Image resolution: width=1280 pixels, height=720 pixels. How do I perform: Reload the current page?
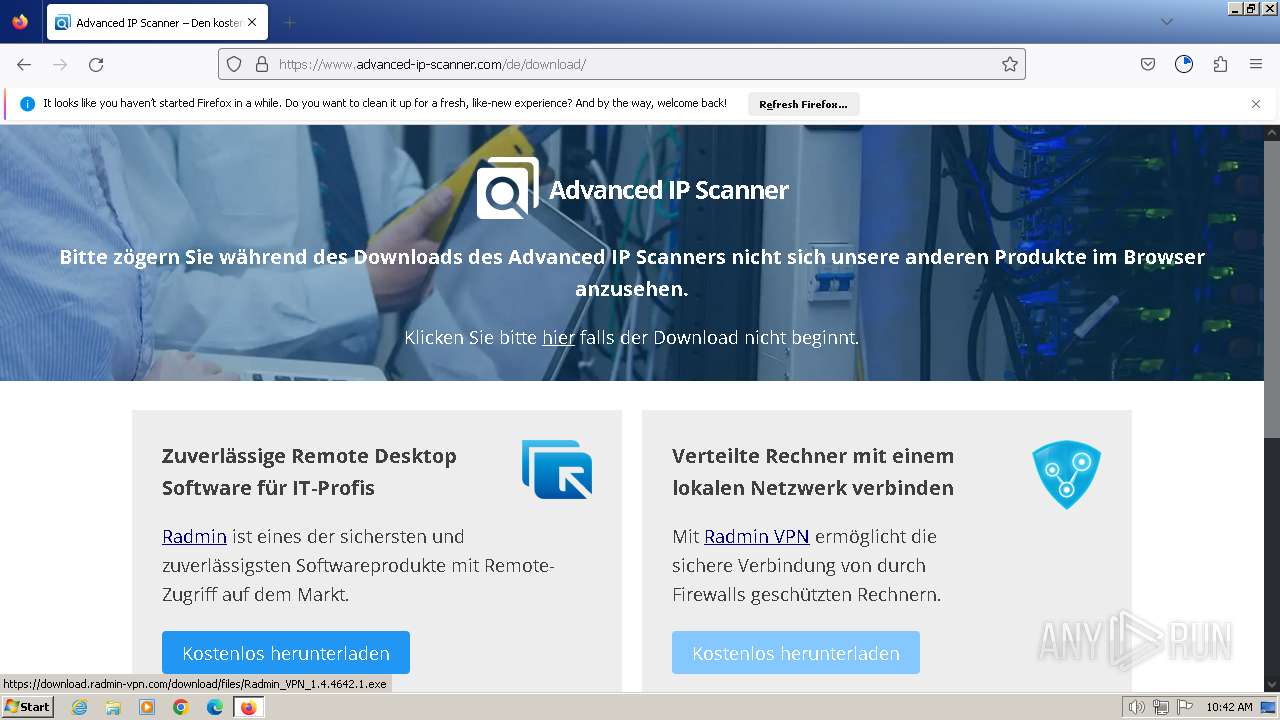[96, 64]
